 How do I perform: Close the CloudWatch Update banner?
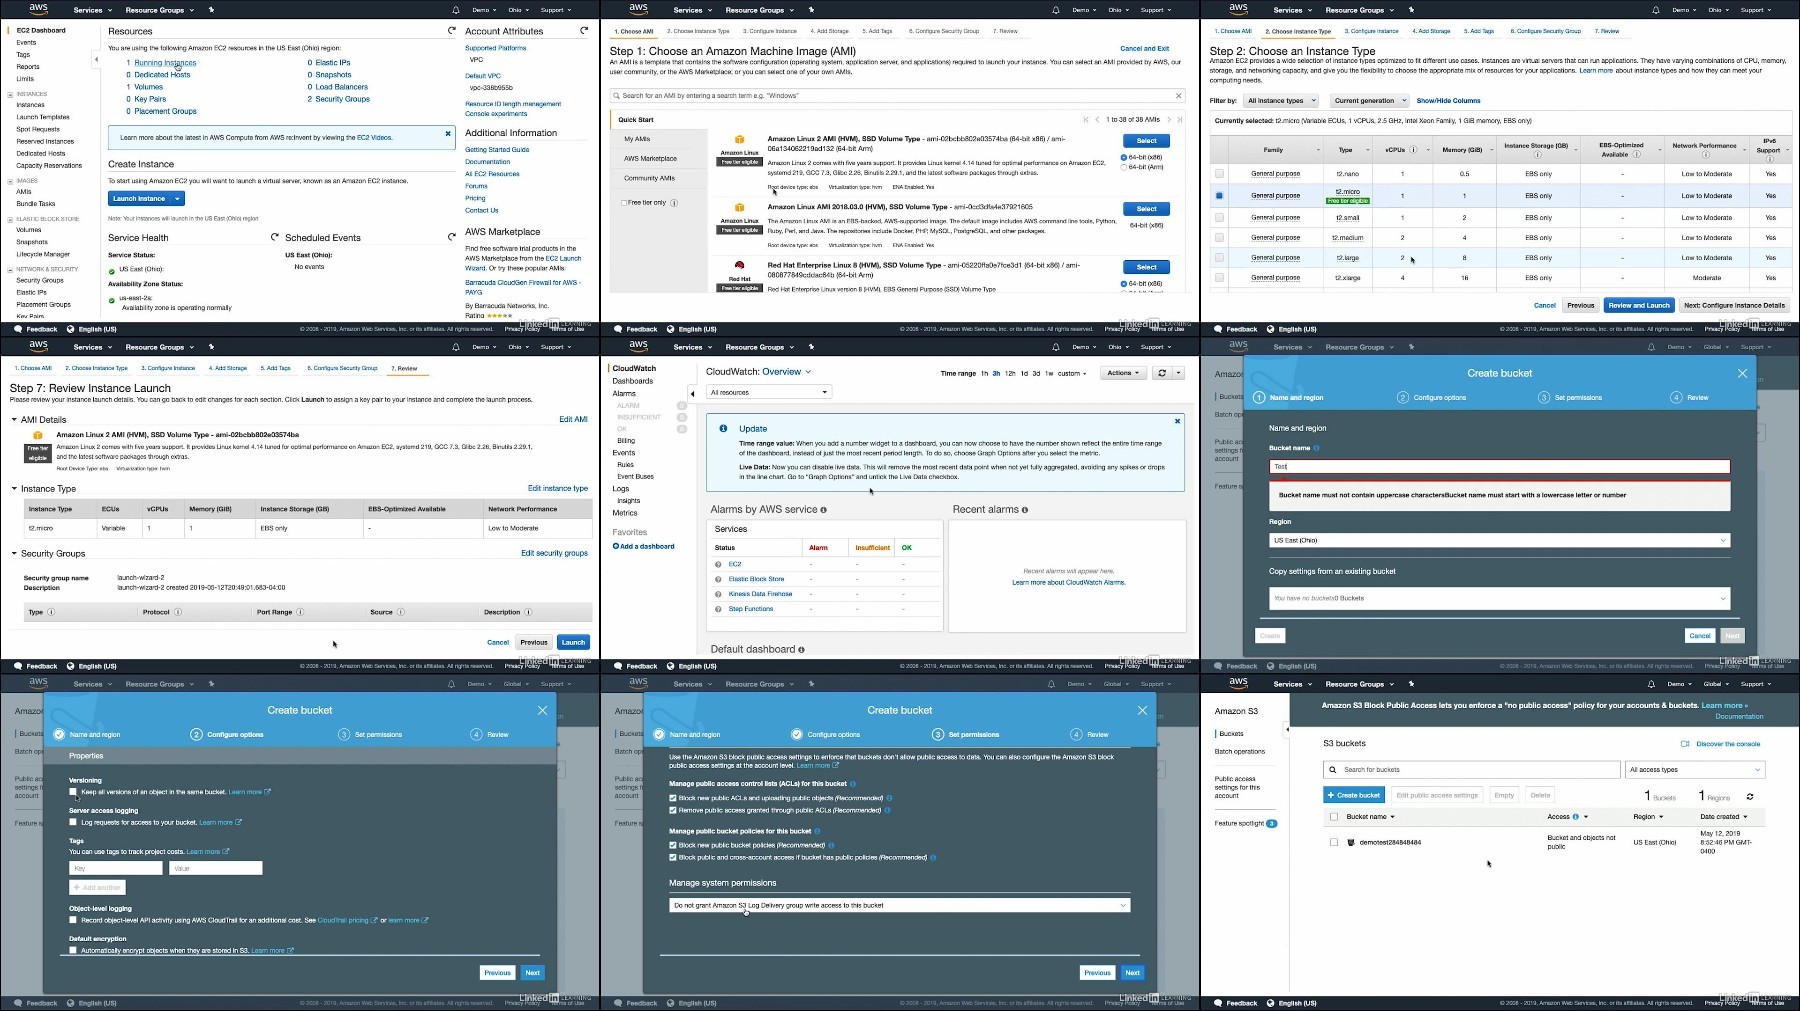1177,421
